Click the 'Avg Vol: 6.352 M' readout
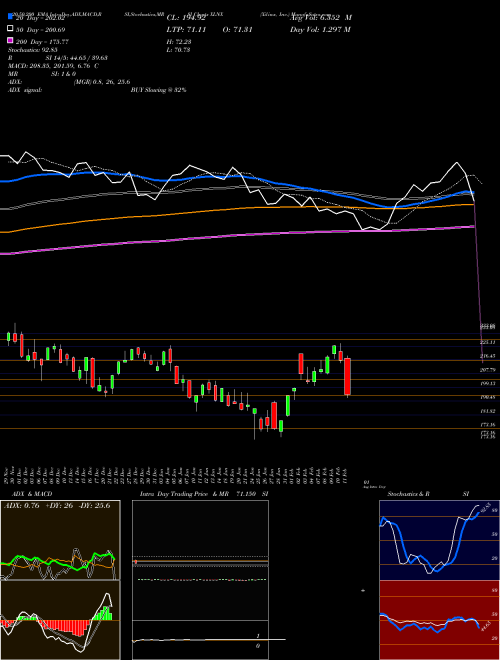Image resolution: width=500 pixels, height=660 pixels. 321,18
